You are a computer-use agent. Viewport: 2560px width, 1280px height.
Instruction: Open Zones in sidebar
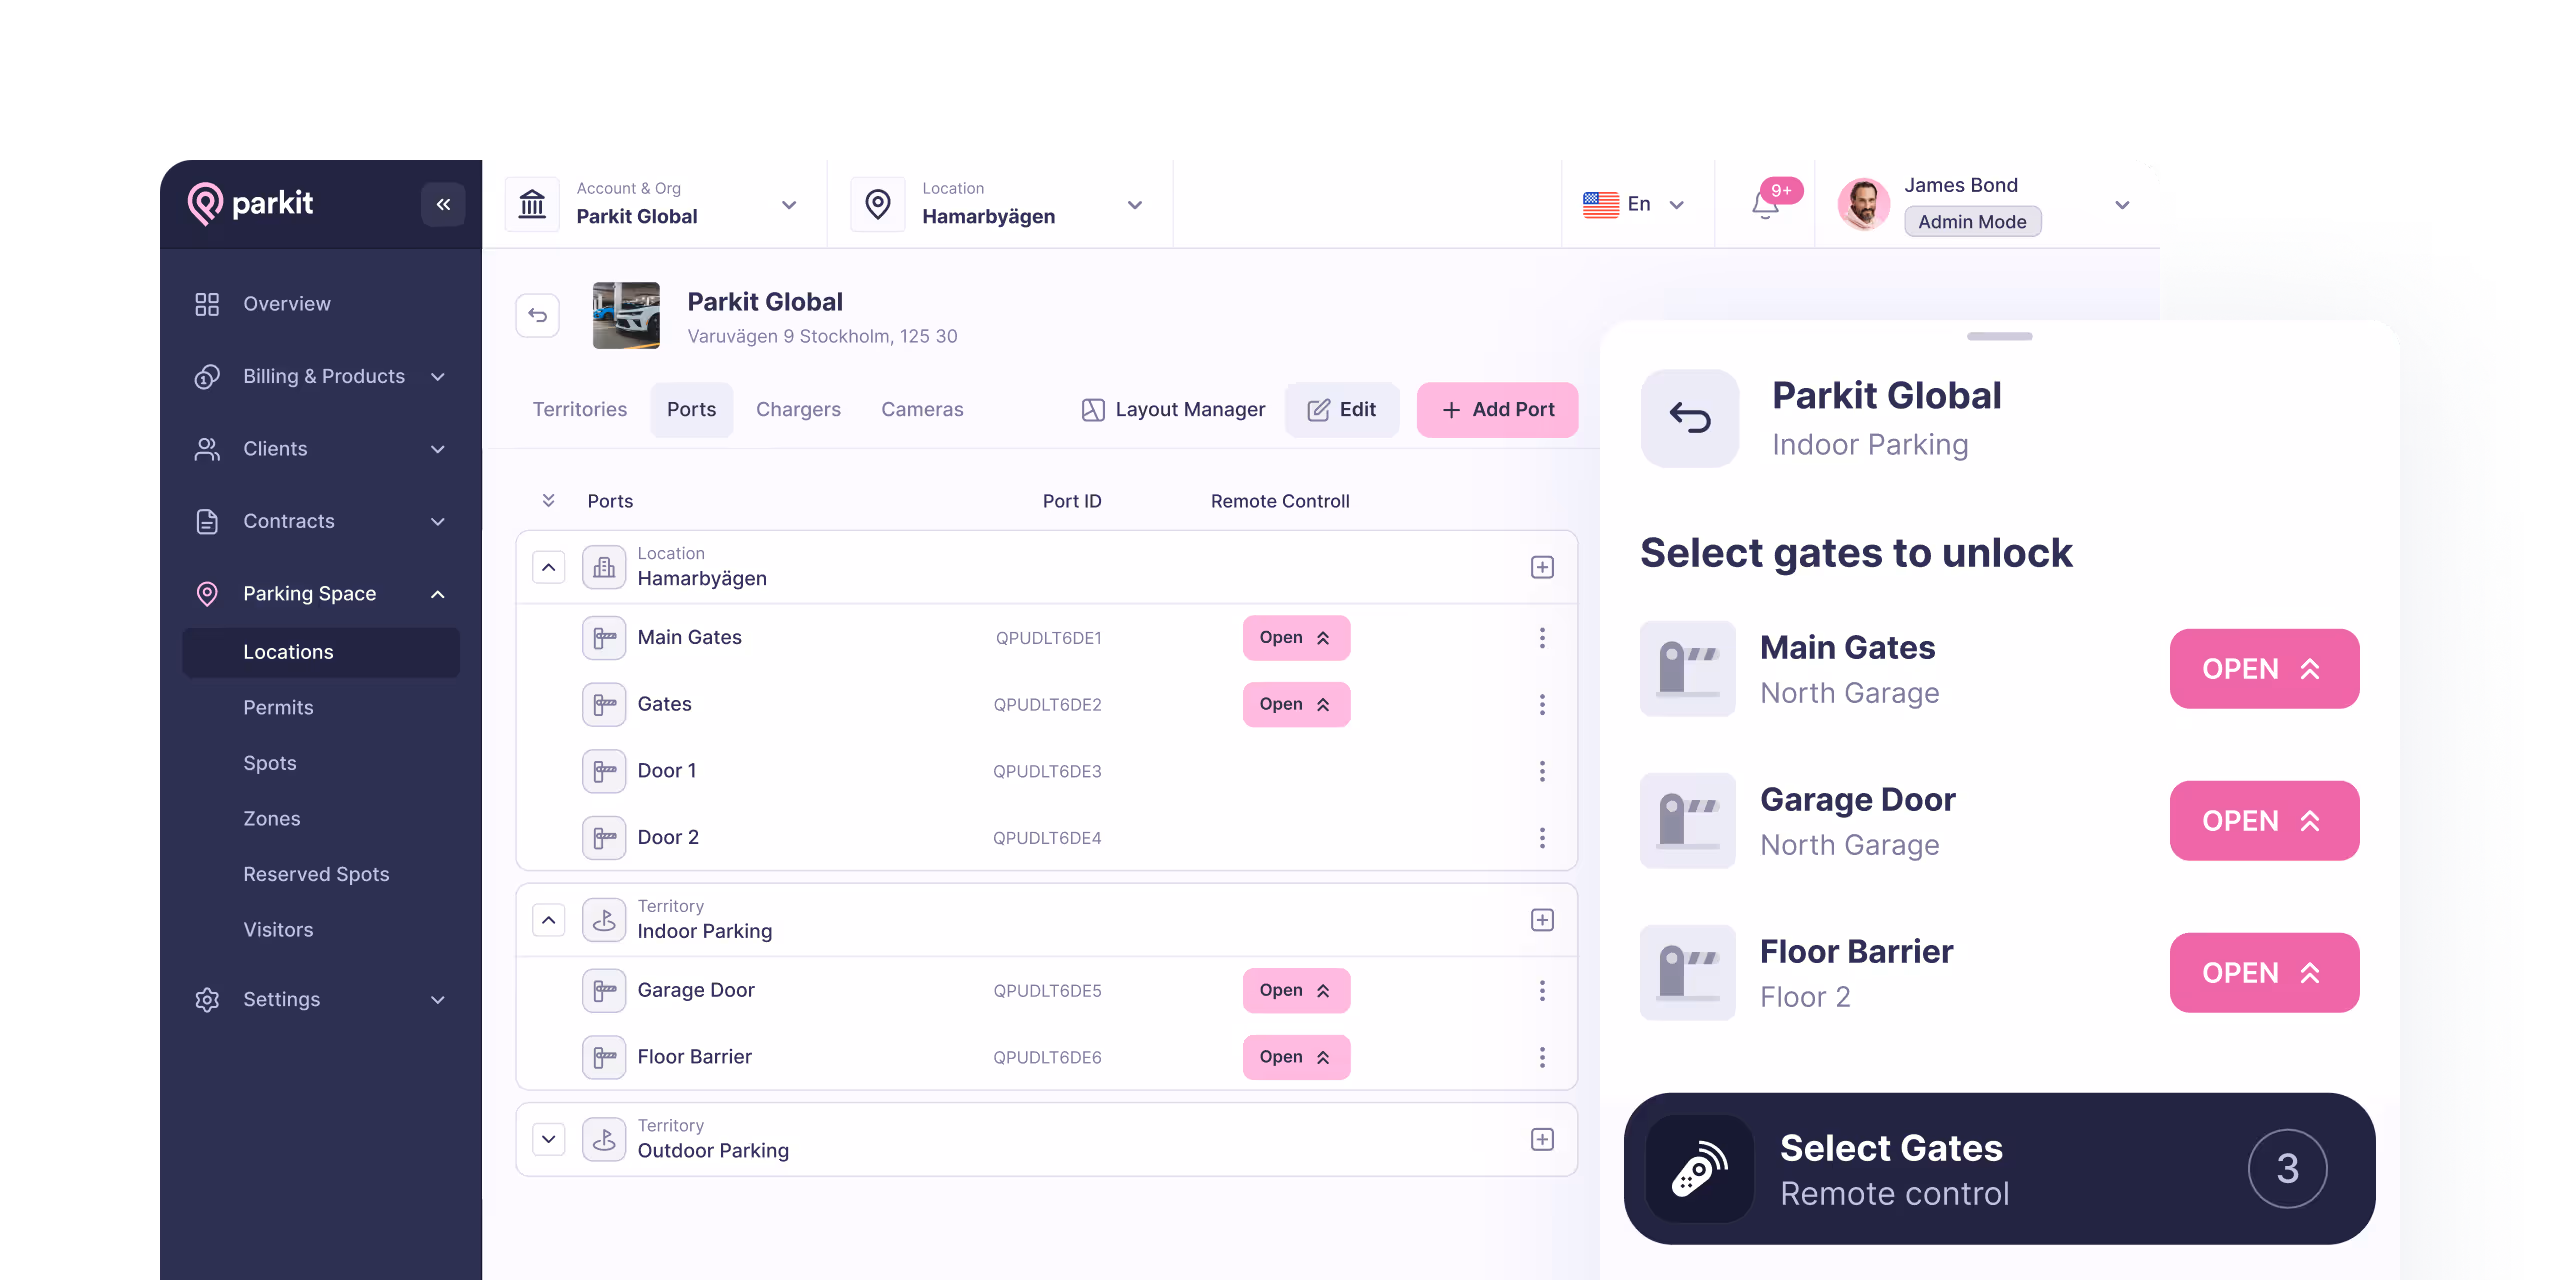point(272,819)
